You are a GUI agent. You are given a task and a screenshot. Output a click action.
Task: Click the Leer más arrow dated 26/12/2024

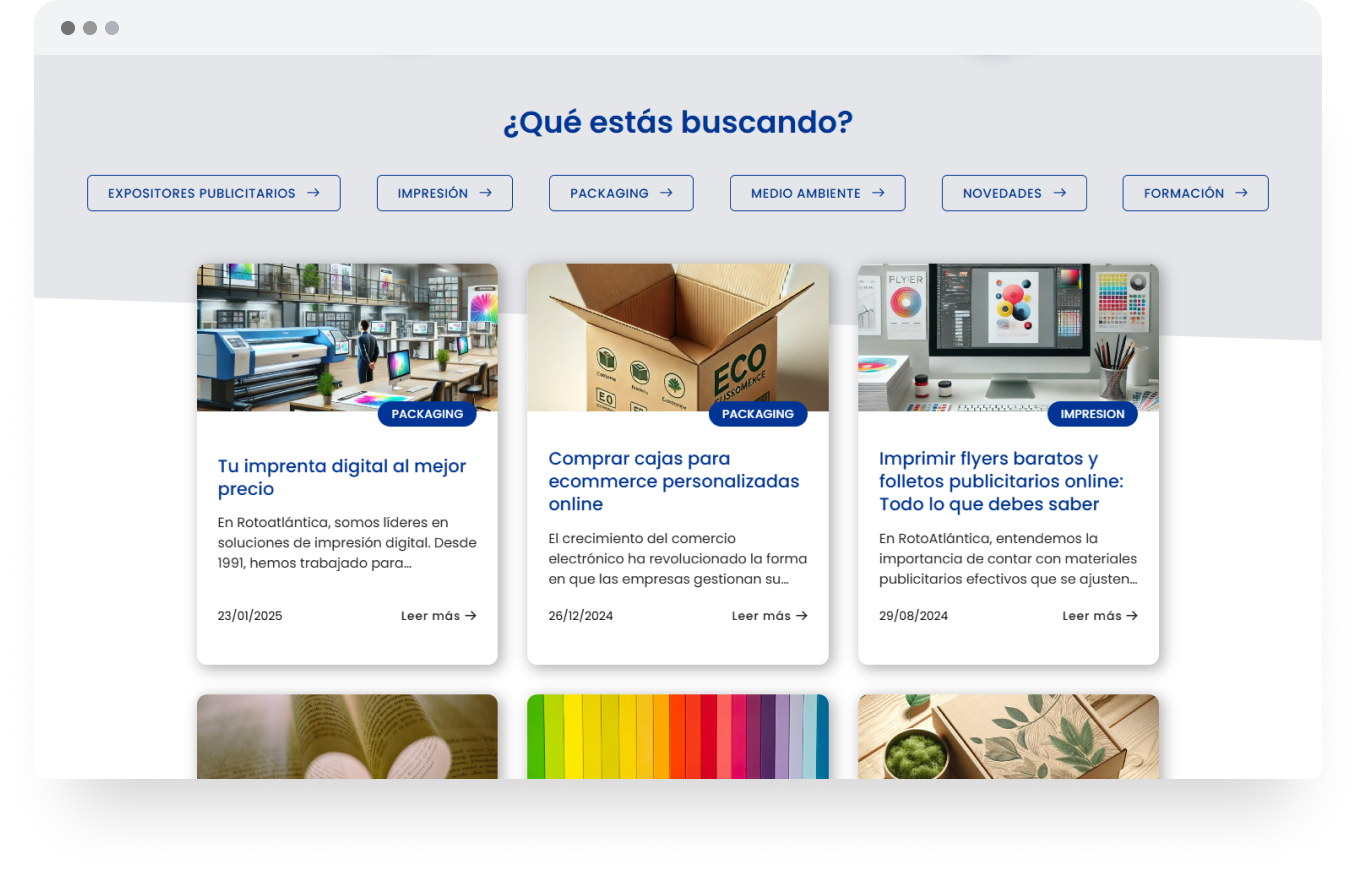[801, 616]
